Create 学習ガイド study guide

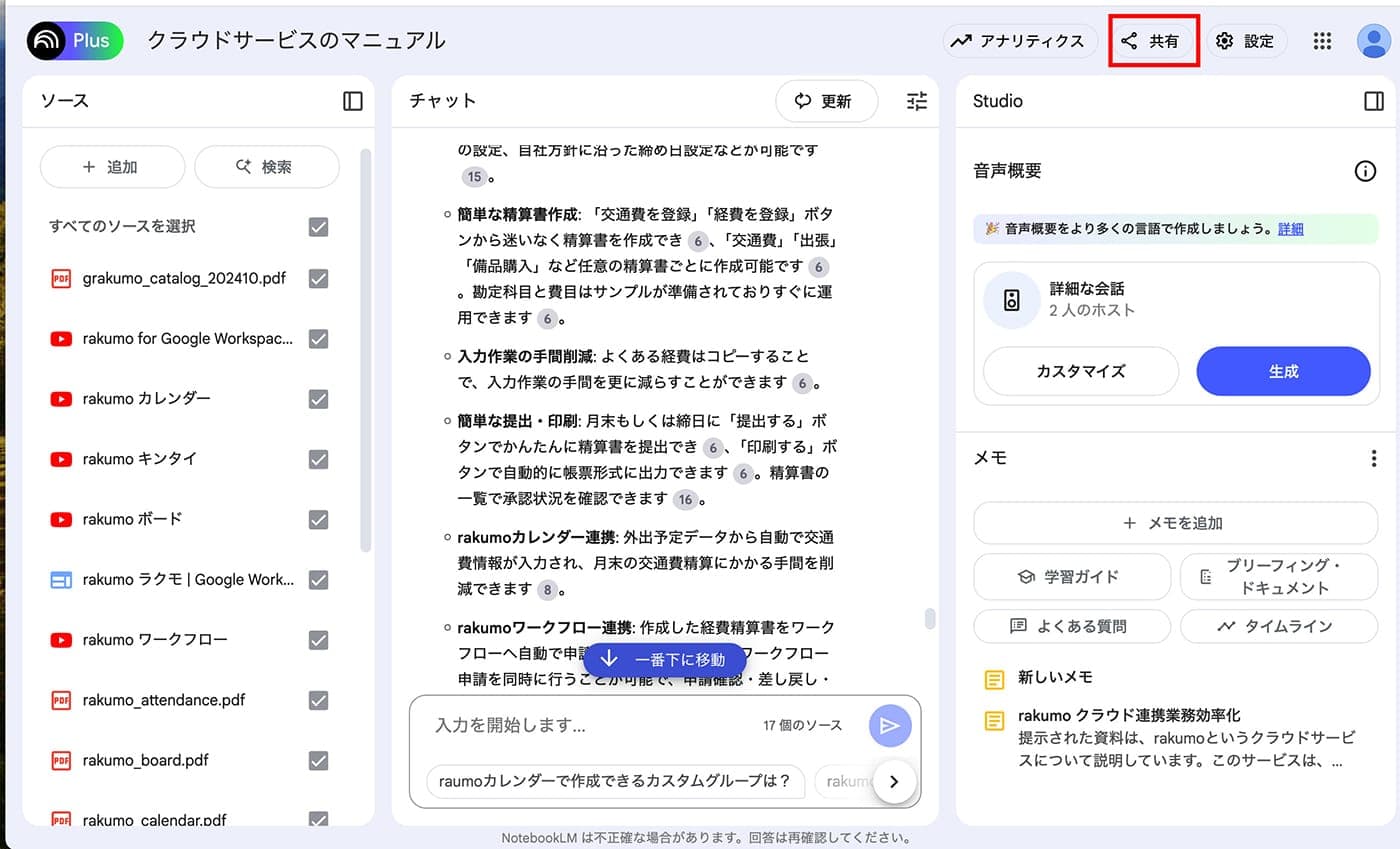(x=1072, y=577)
